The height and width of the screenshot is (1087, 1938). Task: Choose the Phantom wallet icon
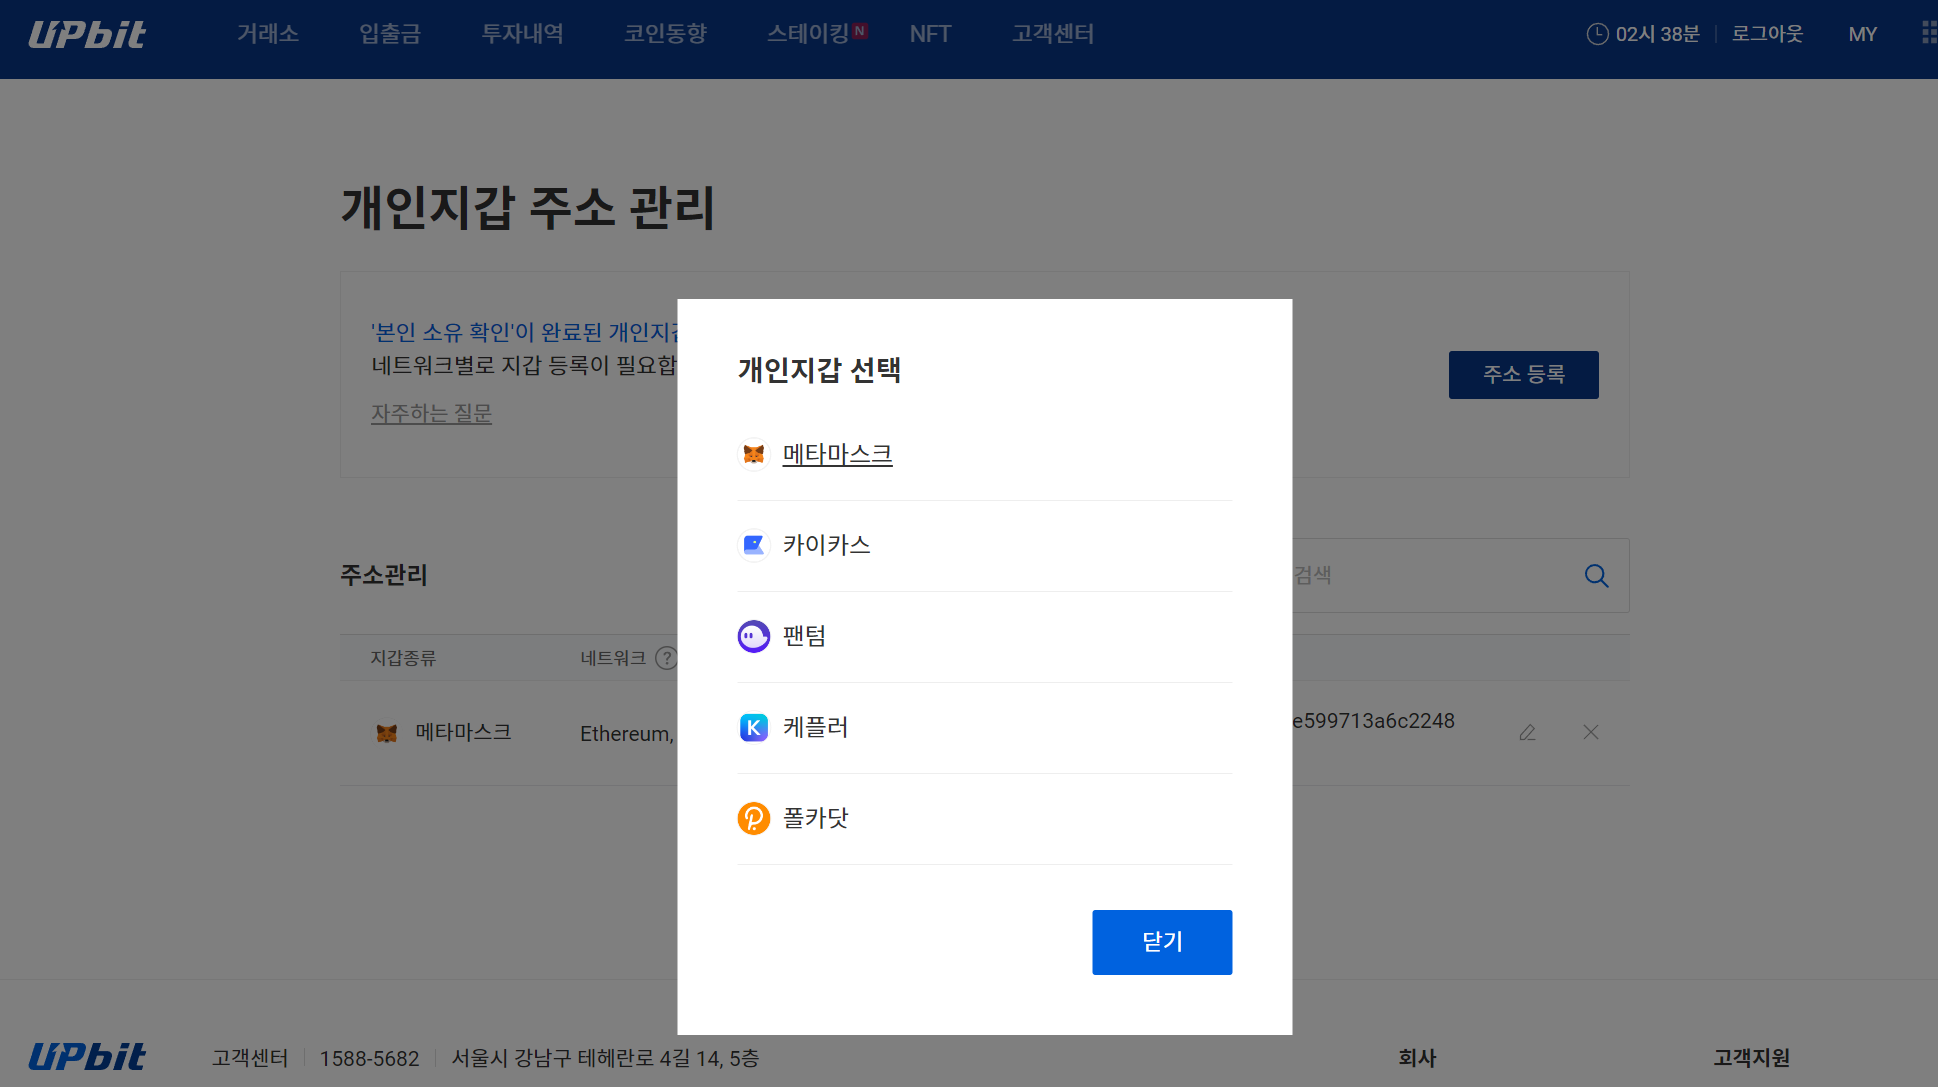click(753, 636)
